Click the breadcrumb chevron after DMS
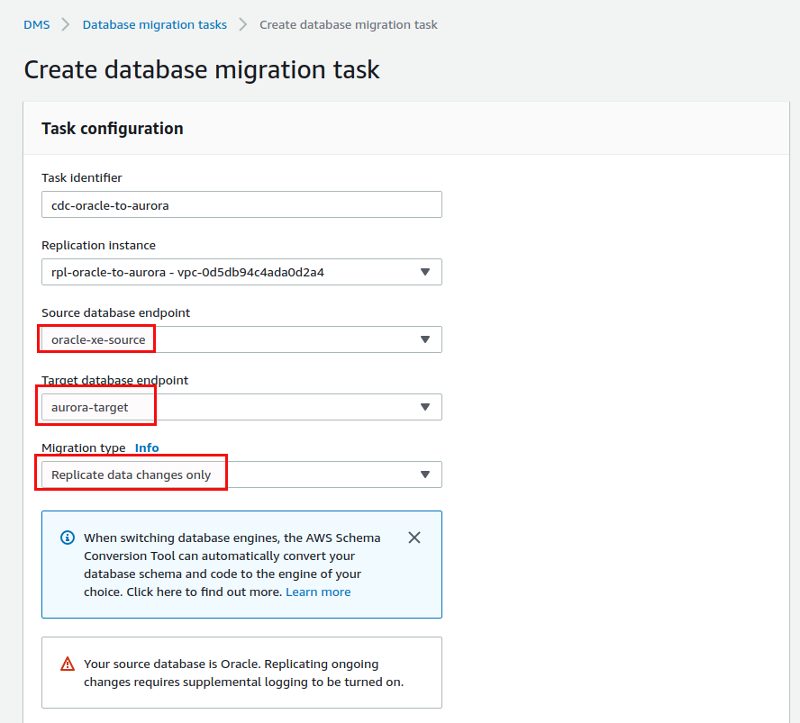 pos(65,24)
